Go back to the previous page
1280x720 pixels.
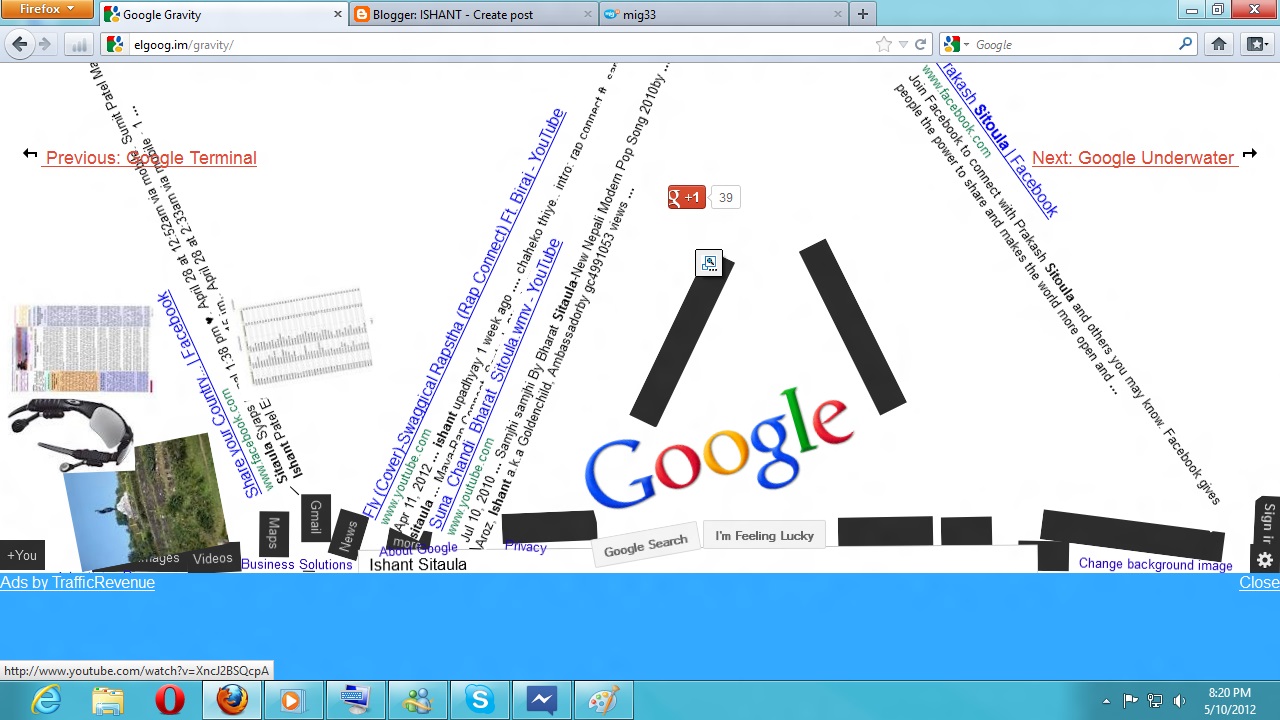tap(20, 44)
